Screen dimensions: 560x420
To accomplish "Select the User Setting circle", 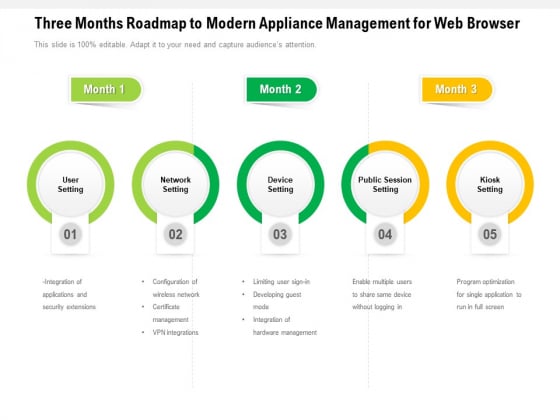I will [71, 184].
